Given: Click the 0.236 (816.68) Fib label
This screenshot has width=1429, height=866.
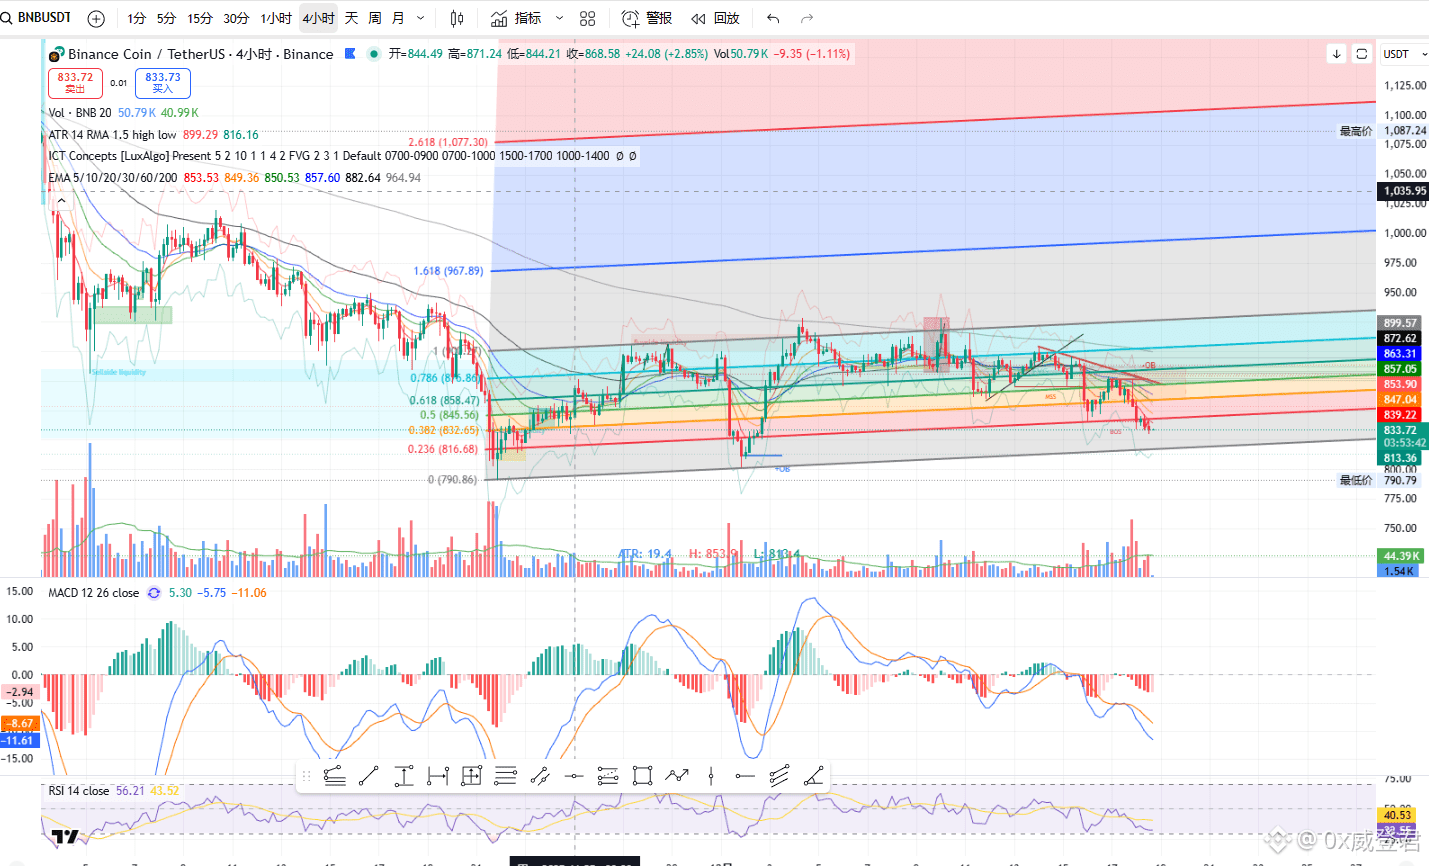Looking at the screenshot, I should [443, 449].
